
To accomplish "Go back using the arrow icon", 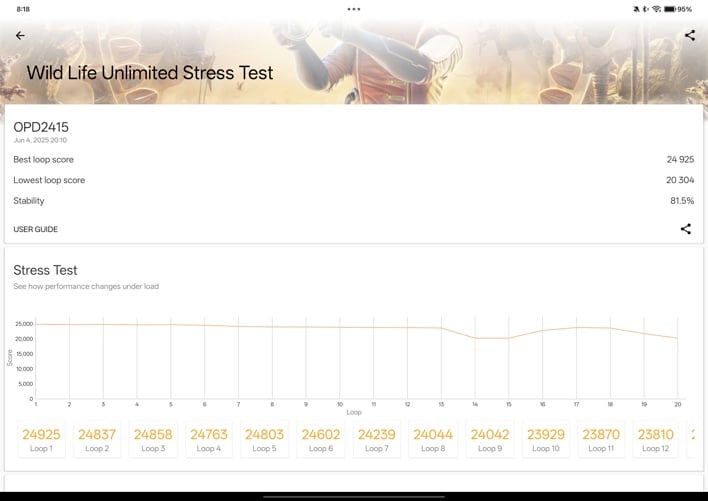I will tap(20, 35).
